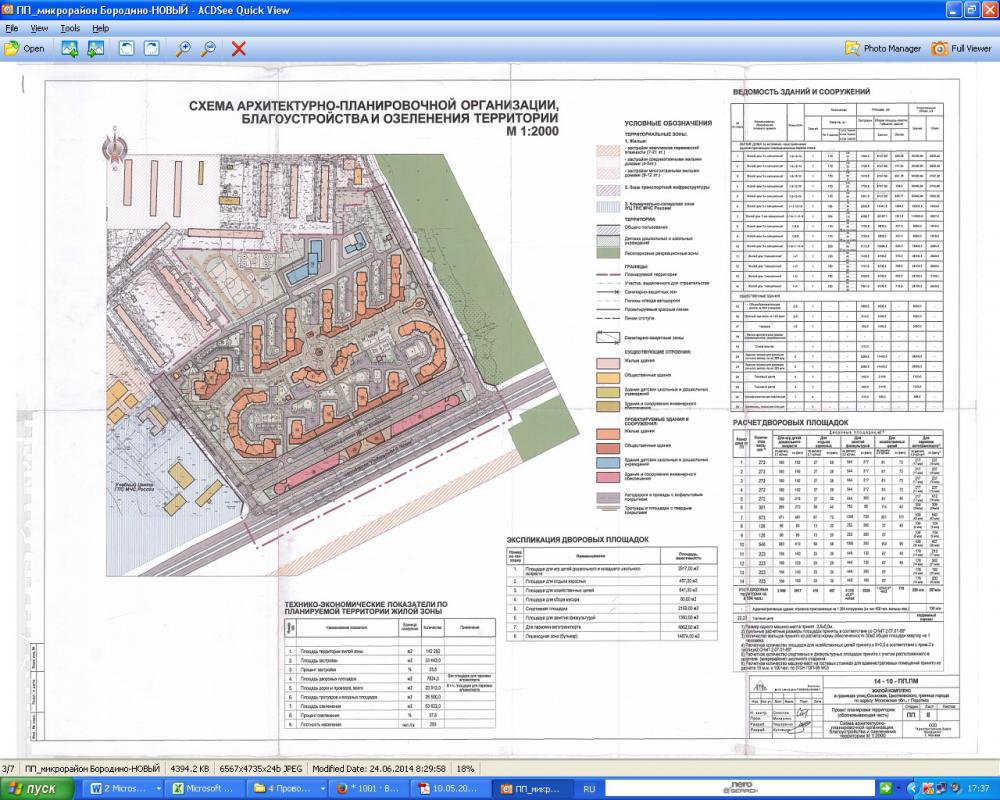The width and height of the screenshot is (1000, 800).
Task: Click the RU language indicator
Action: click(x=589, y=789)
